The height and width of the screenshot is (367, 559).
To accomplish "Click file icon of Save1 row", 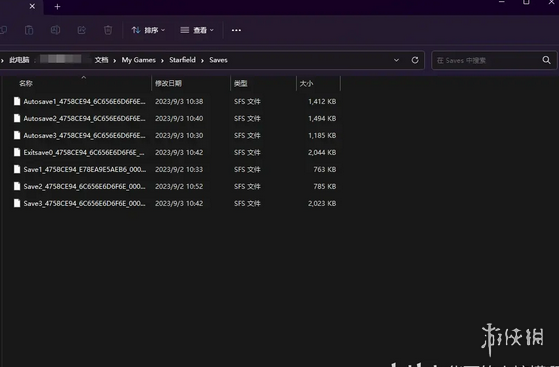I will 17,169.
